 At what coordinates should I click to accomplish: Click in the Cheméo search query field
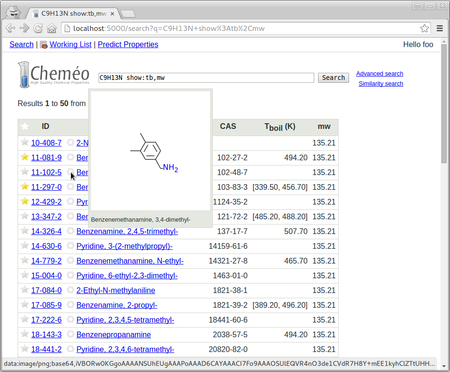click(206, 78)
